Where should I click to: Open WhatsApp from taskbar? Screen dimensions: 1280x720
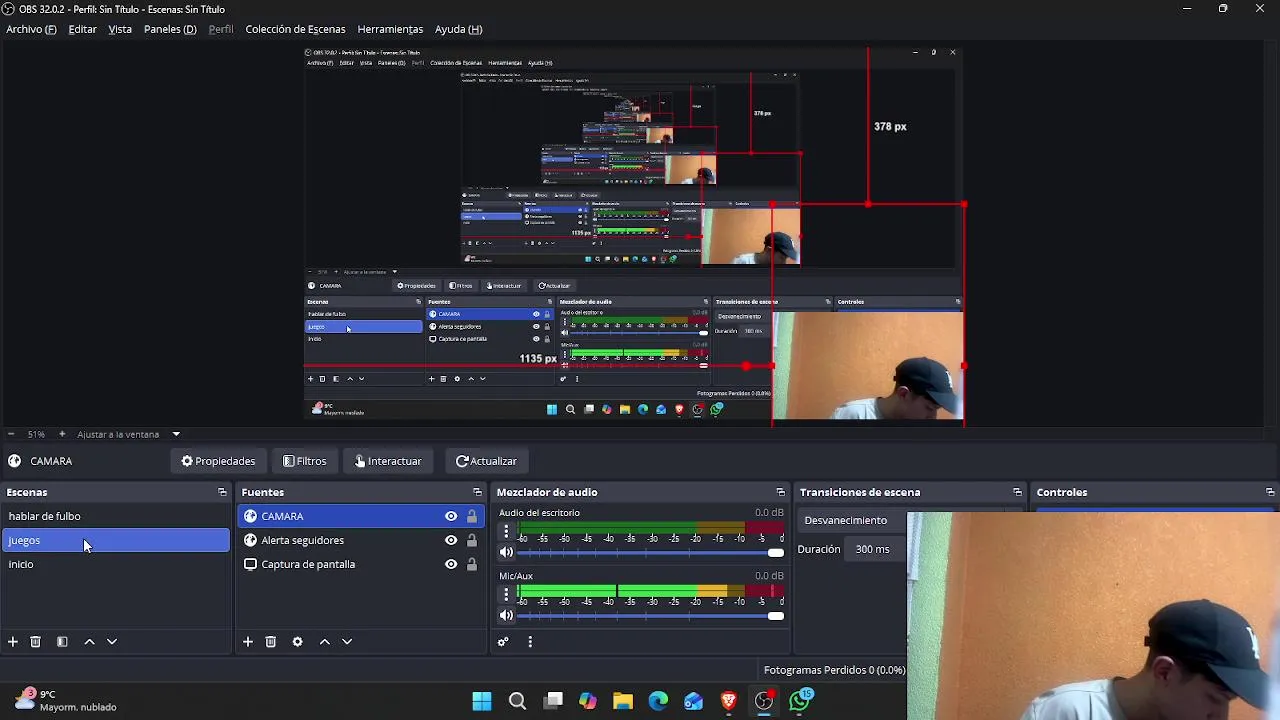pyautogui.click(x=800, y=701)
